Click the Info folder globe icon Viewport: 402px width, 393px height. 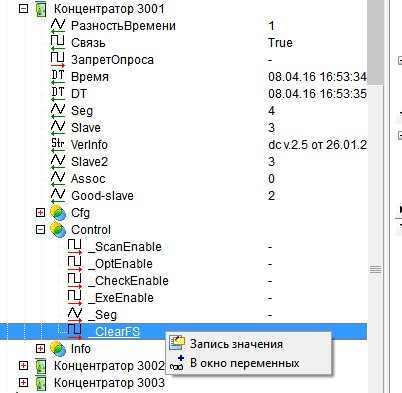pyautogui.click(x=58, y=349)
